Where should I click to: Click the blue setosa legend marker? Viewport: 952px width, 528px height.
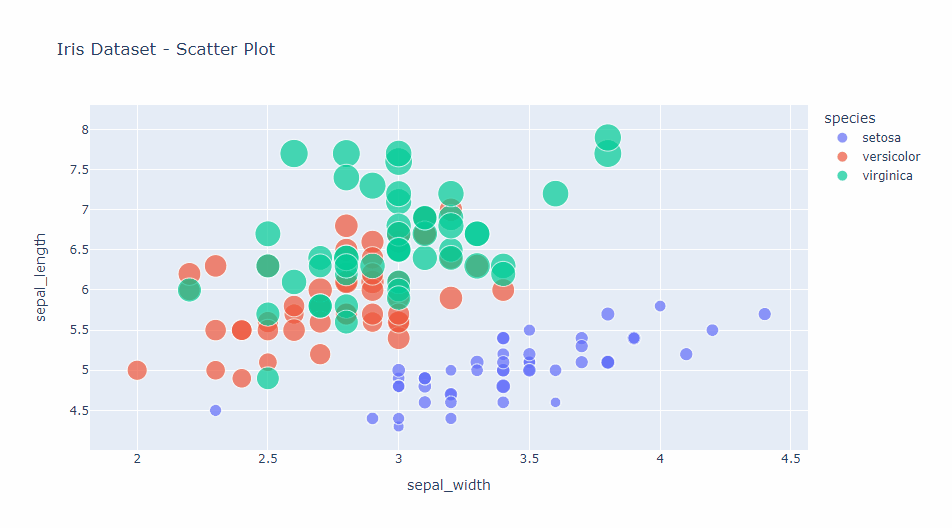842,138
